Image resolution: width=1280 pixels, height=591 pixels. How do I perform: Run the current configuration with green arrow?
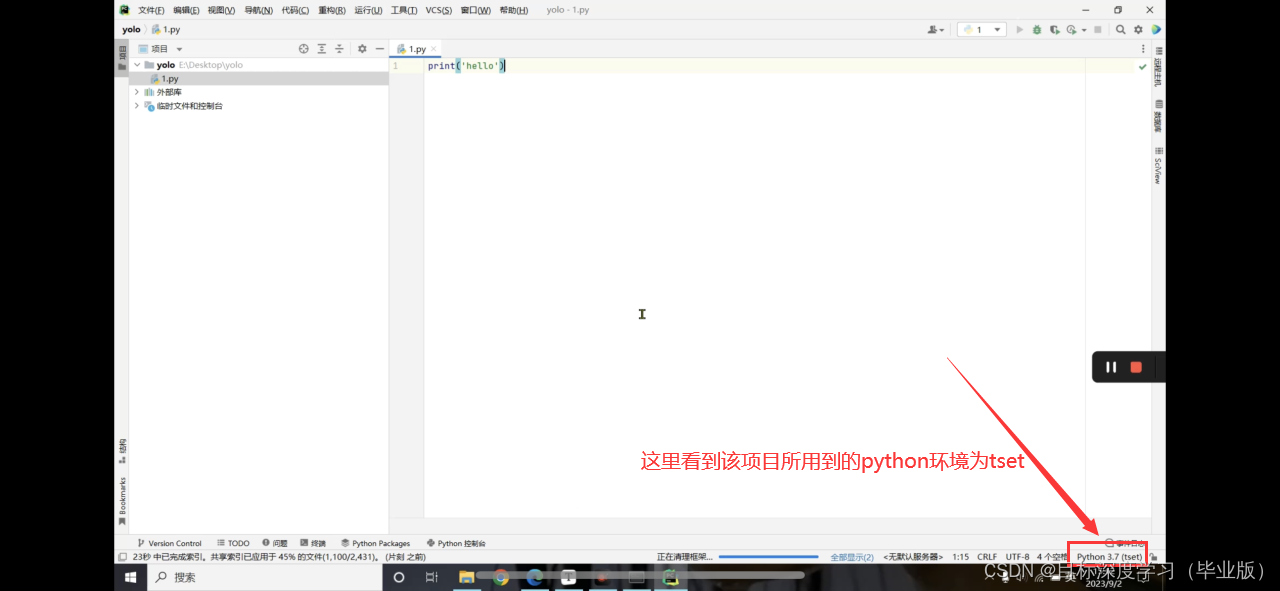(1020, 30)
